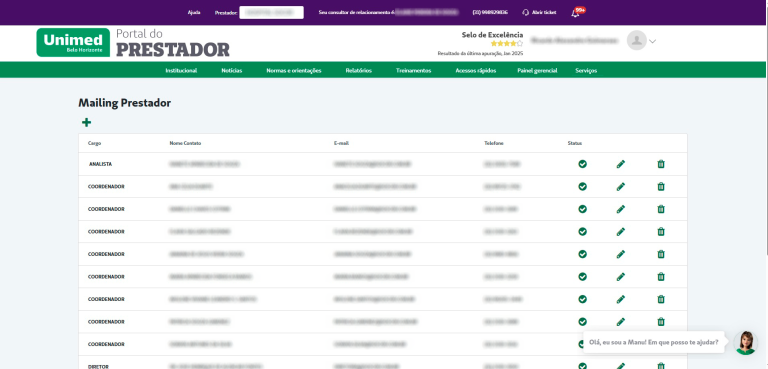Add a new mailing contact with plus icon
Viewport: 768px width, 369px height.
[86, 123]
